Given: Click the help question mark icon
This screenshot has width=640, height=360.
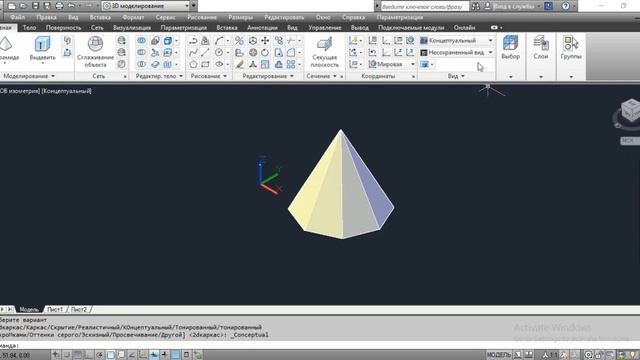Looking at the screenshot, I should point(565,6).
